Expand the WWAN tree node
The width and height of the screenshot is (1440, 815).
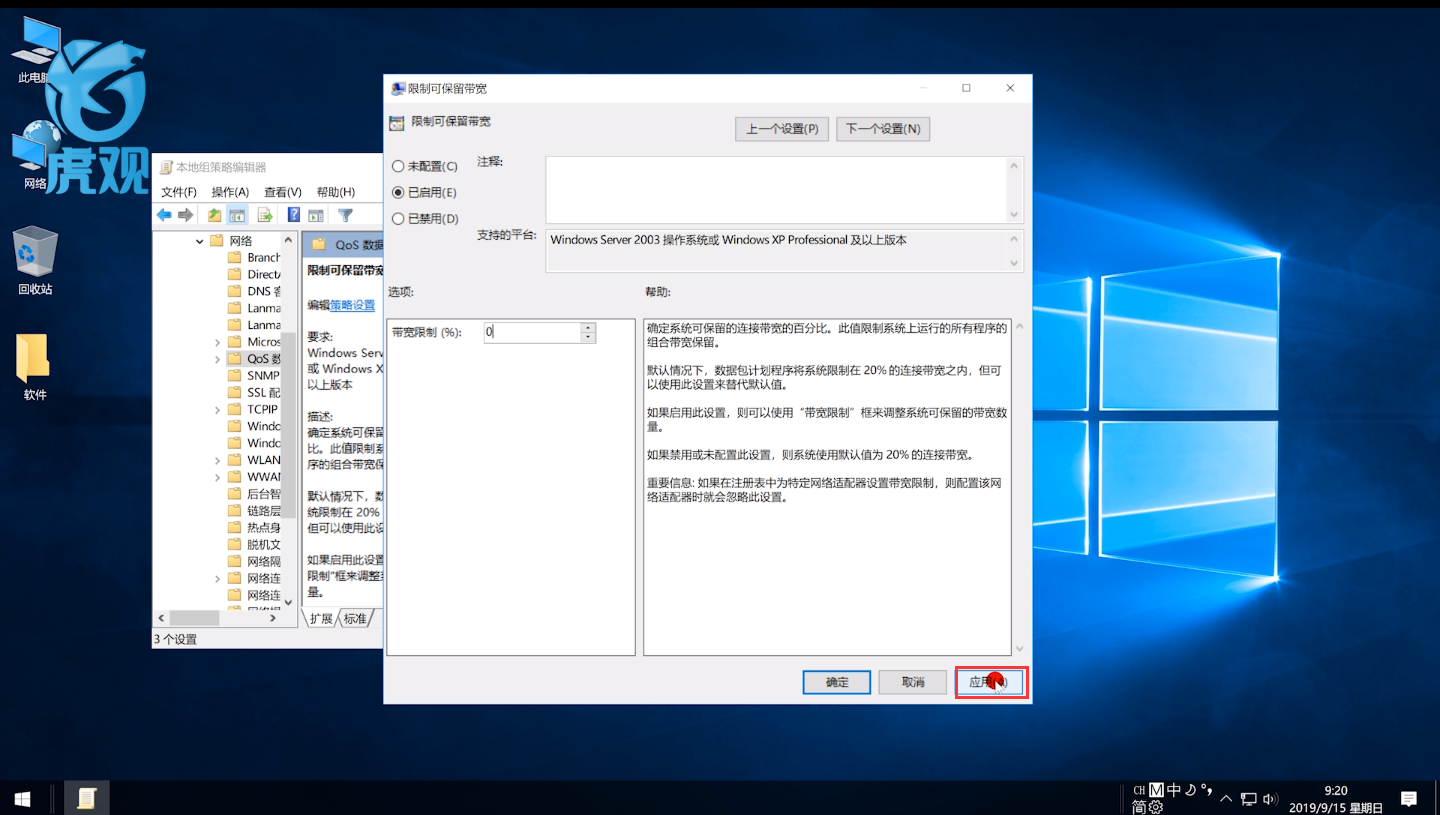pos(217,477)
